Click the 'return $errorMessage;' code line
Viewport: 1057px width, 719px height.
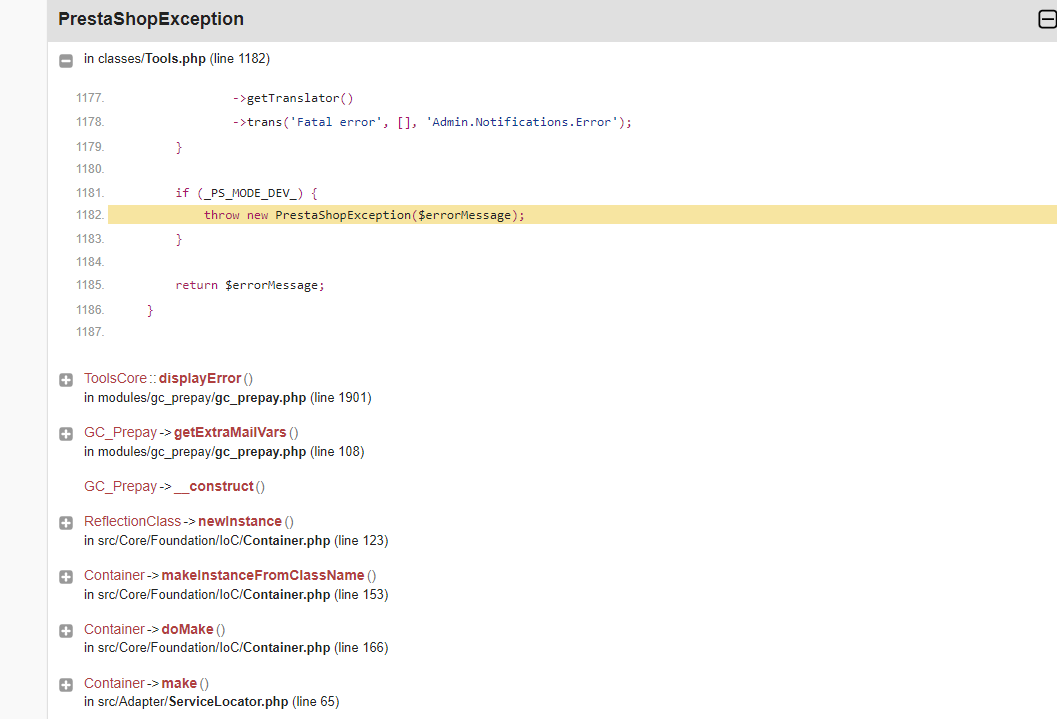(x=249, y=285)
